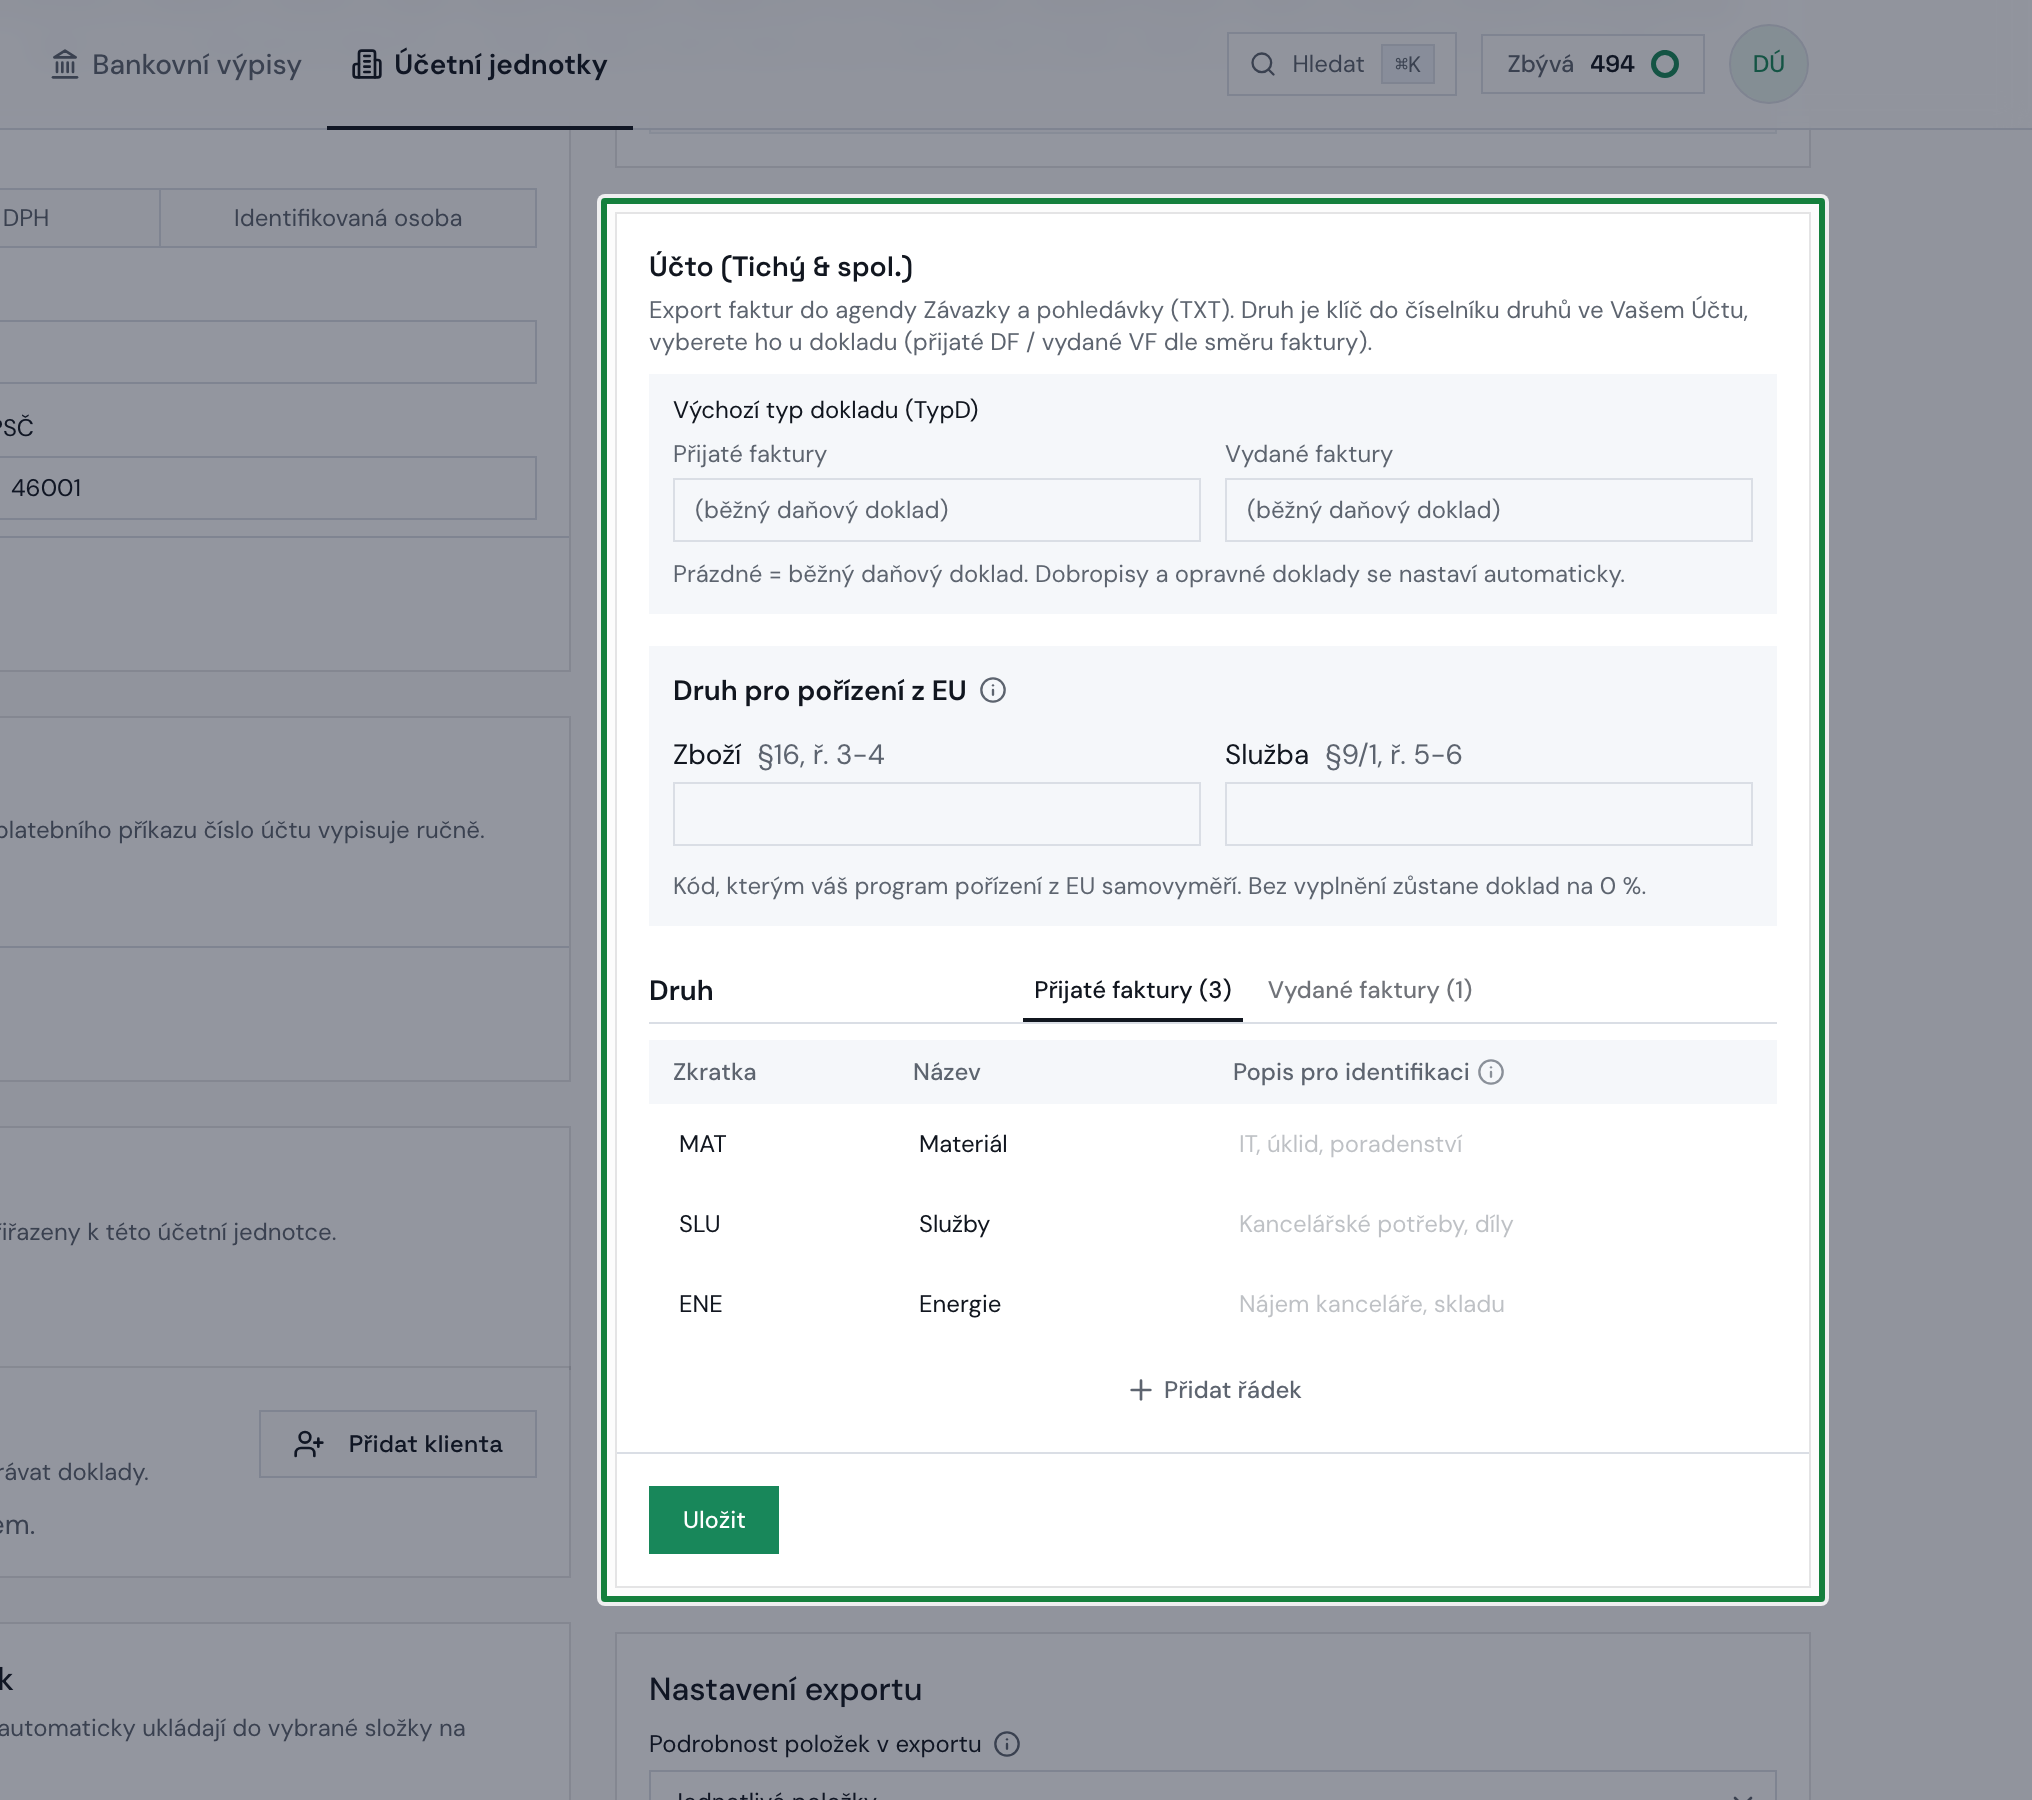Switch to Vydané faktury (1) tab
This screenshot has height=1800, width=2032.
click(1370, 990)
